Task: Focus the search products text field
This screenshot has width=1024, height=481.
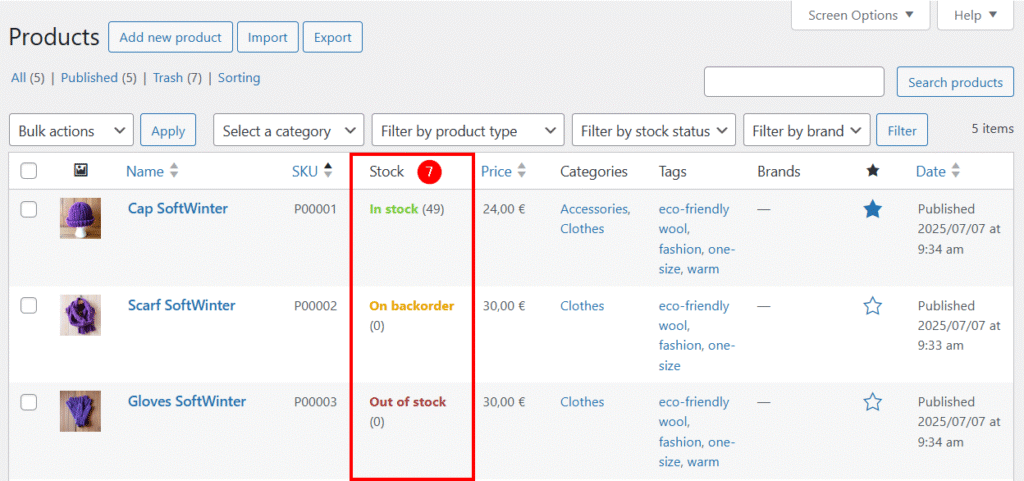Action: pos(794,82)
